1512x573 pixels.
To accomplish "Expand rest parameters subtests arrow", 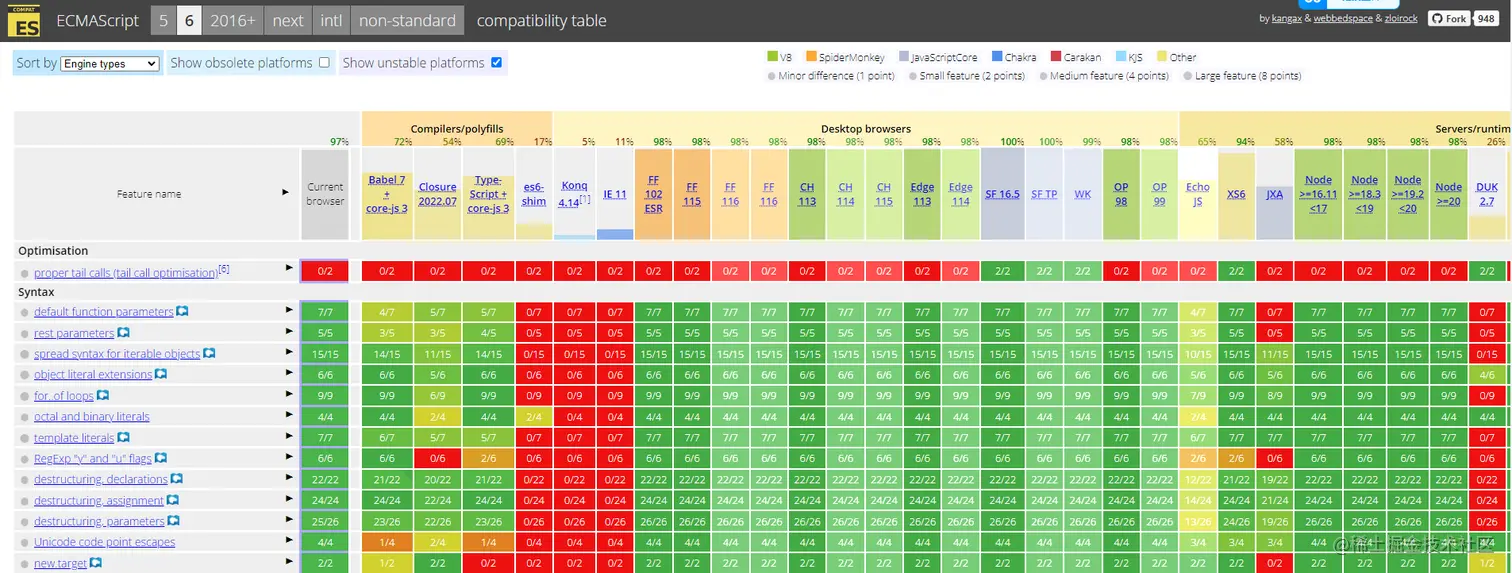I will pyautogui.click(x=289, y=331).
